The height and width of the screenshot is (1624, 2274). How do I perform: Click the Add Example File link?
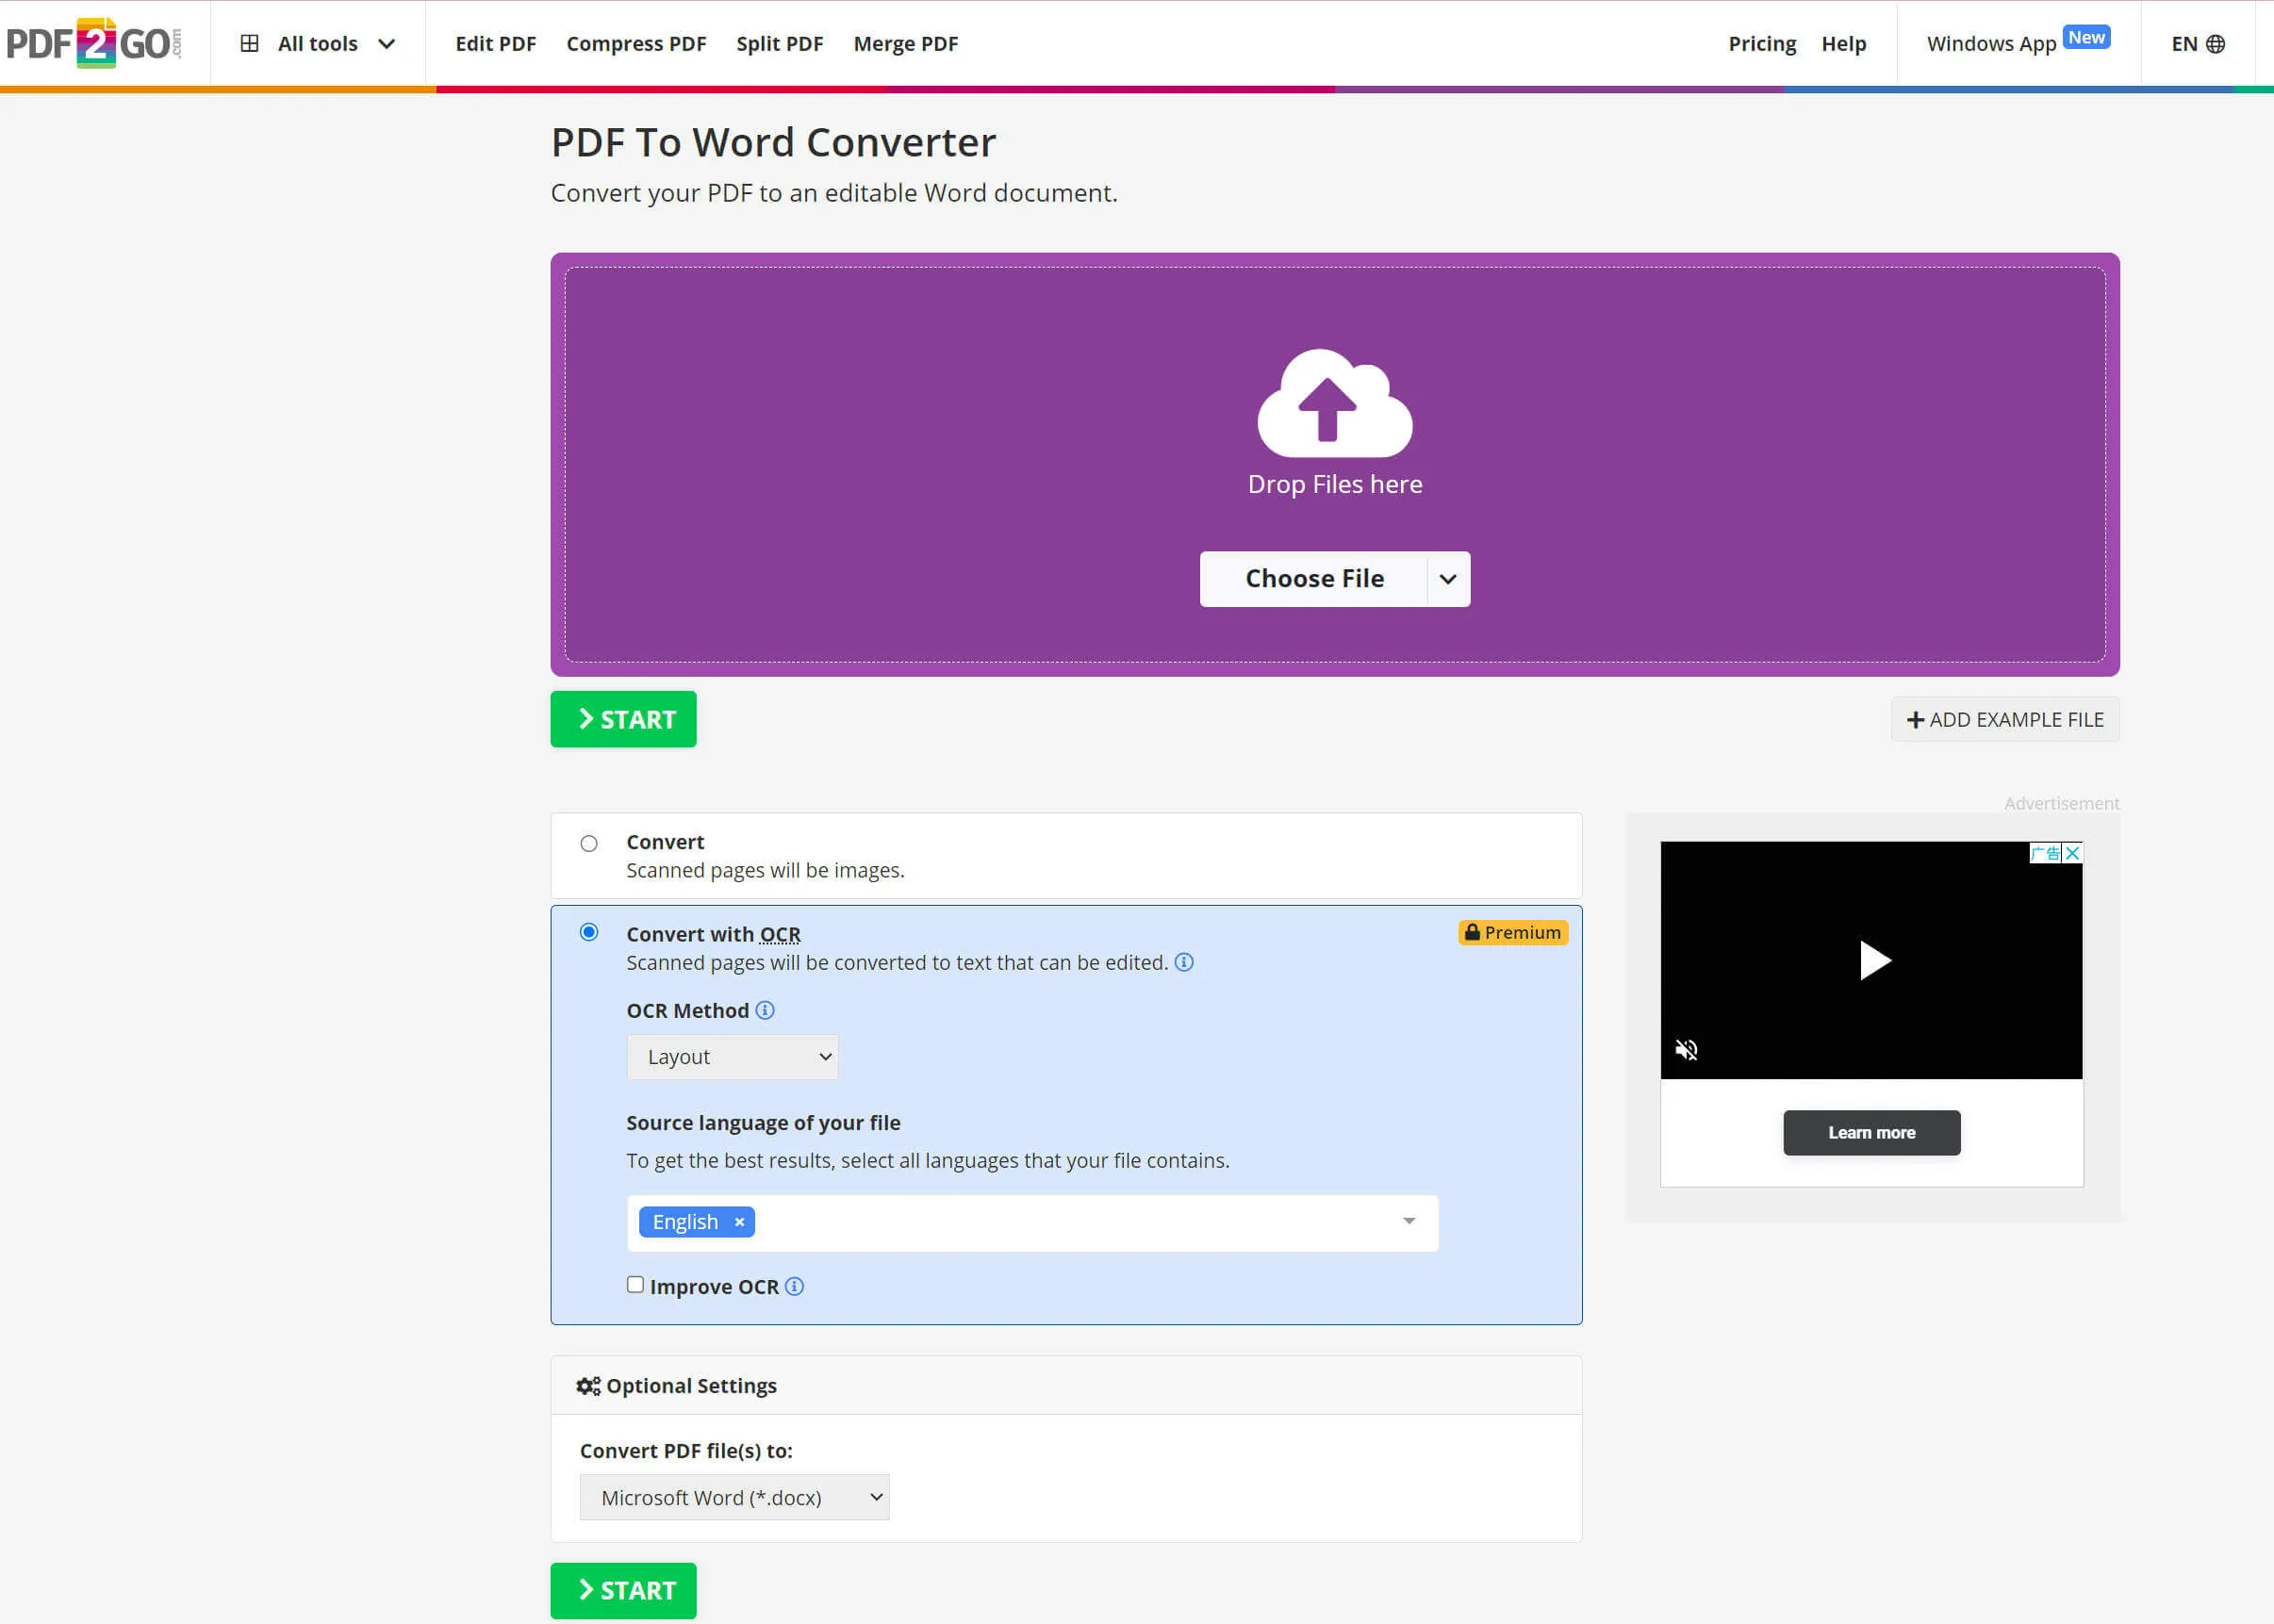pos(2003,719)
